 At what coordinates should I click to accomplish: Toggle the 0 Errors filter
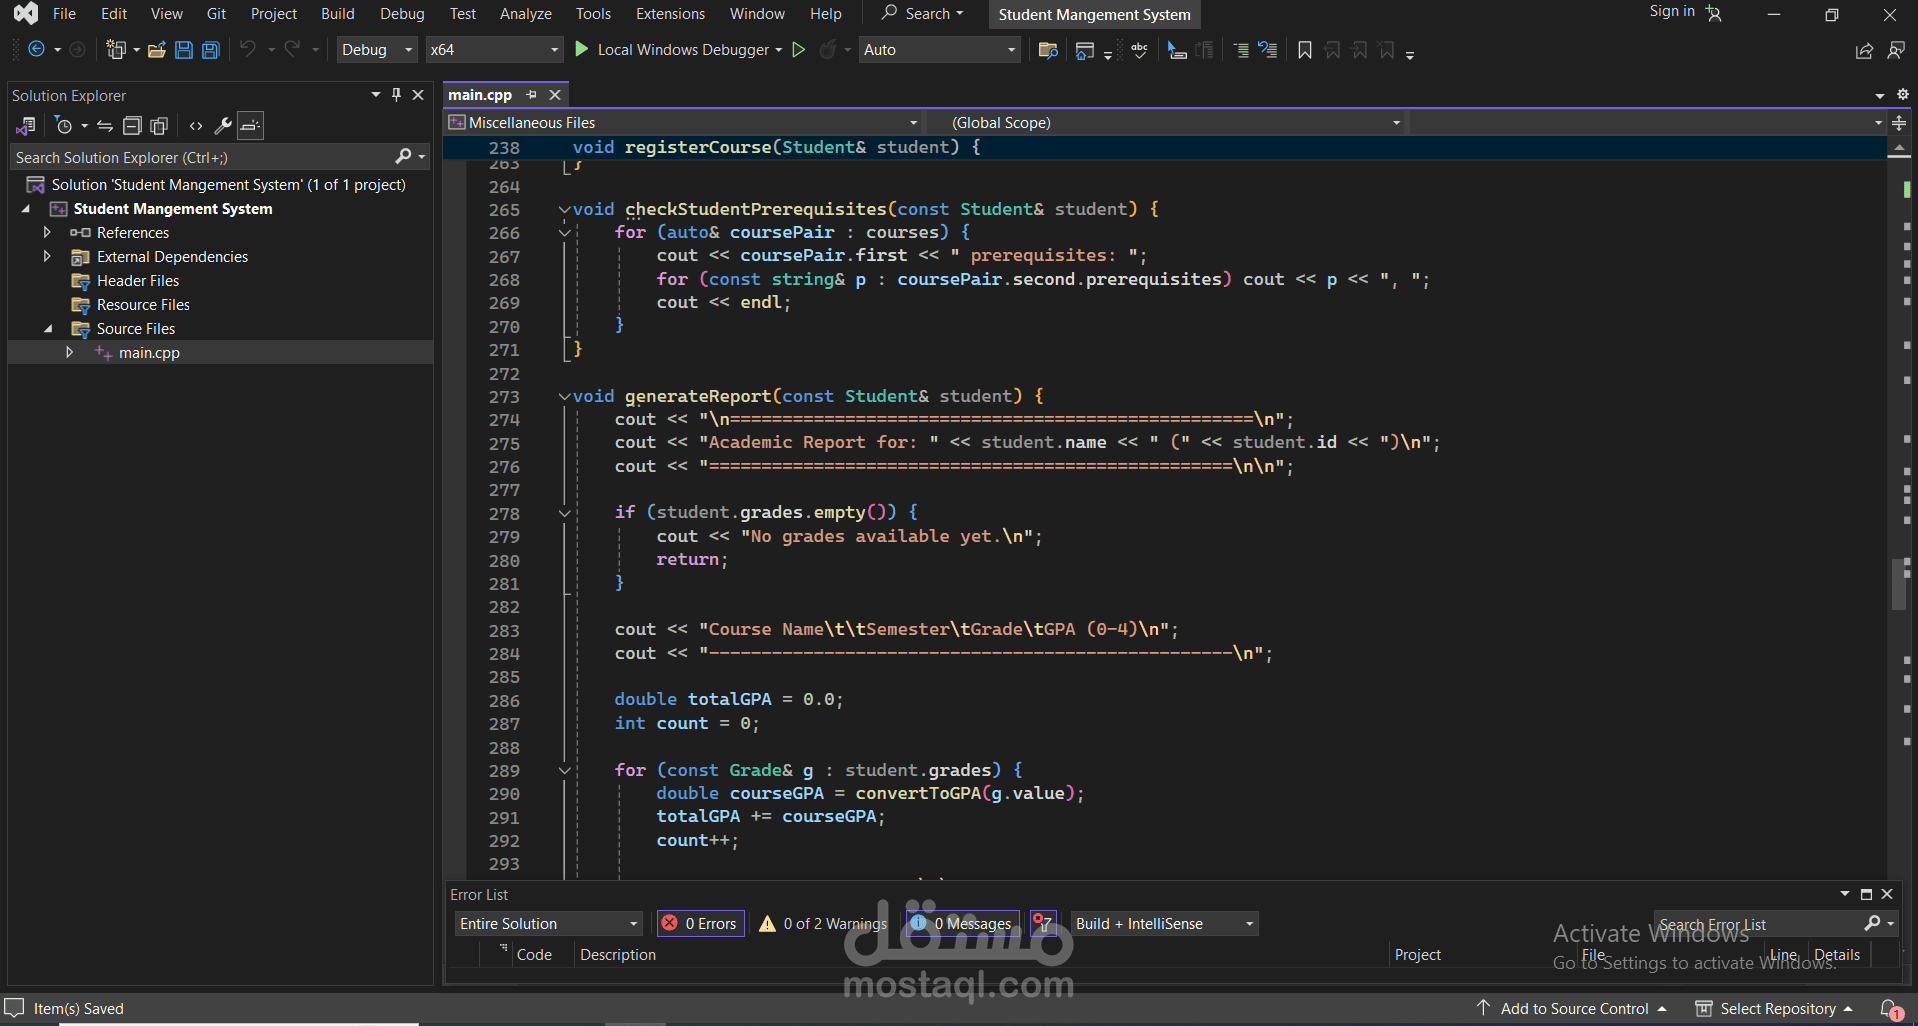pyautogui.click(x=701, y=923)
